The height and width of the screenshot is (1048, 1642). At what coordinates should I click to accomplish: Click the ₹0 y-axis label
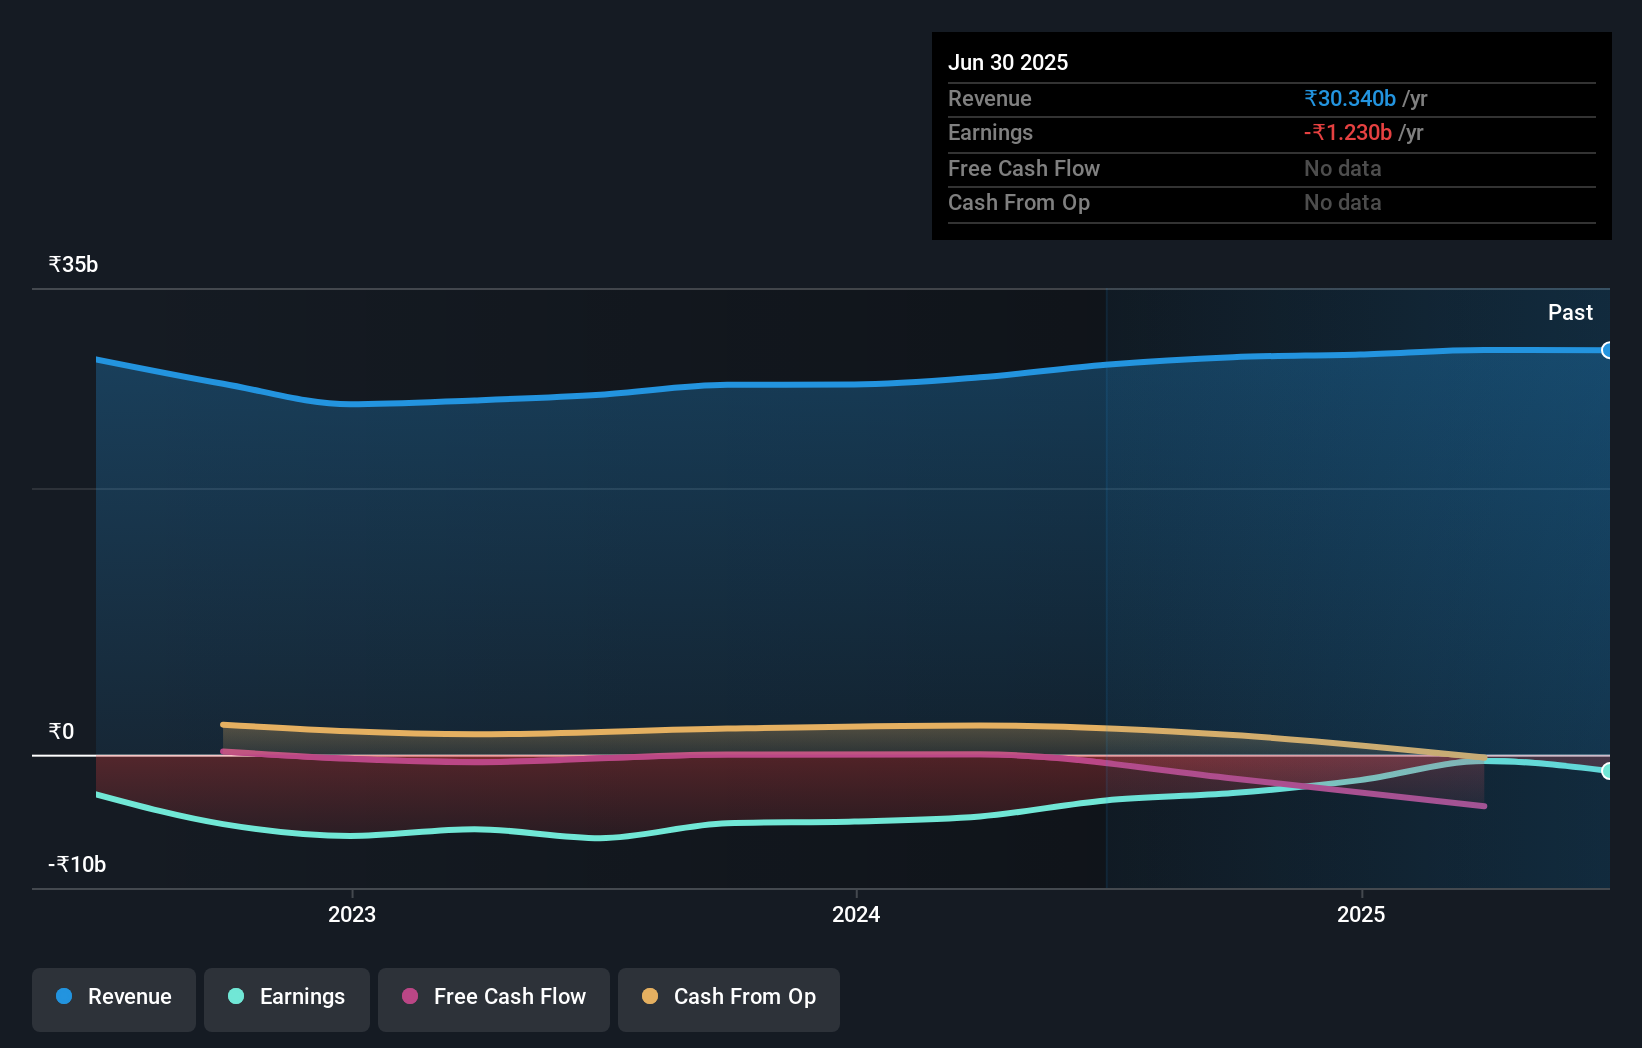pos(61,731)
